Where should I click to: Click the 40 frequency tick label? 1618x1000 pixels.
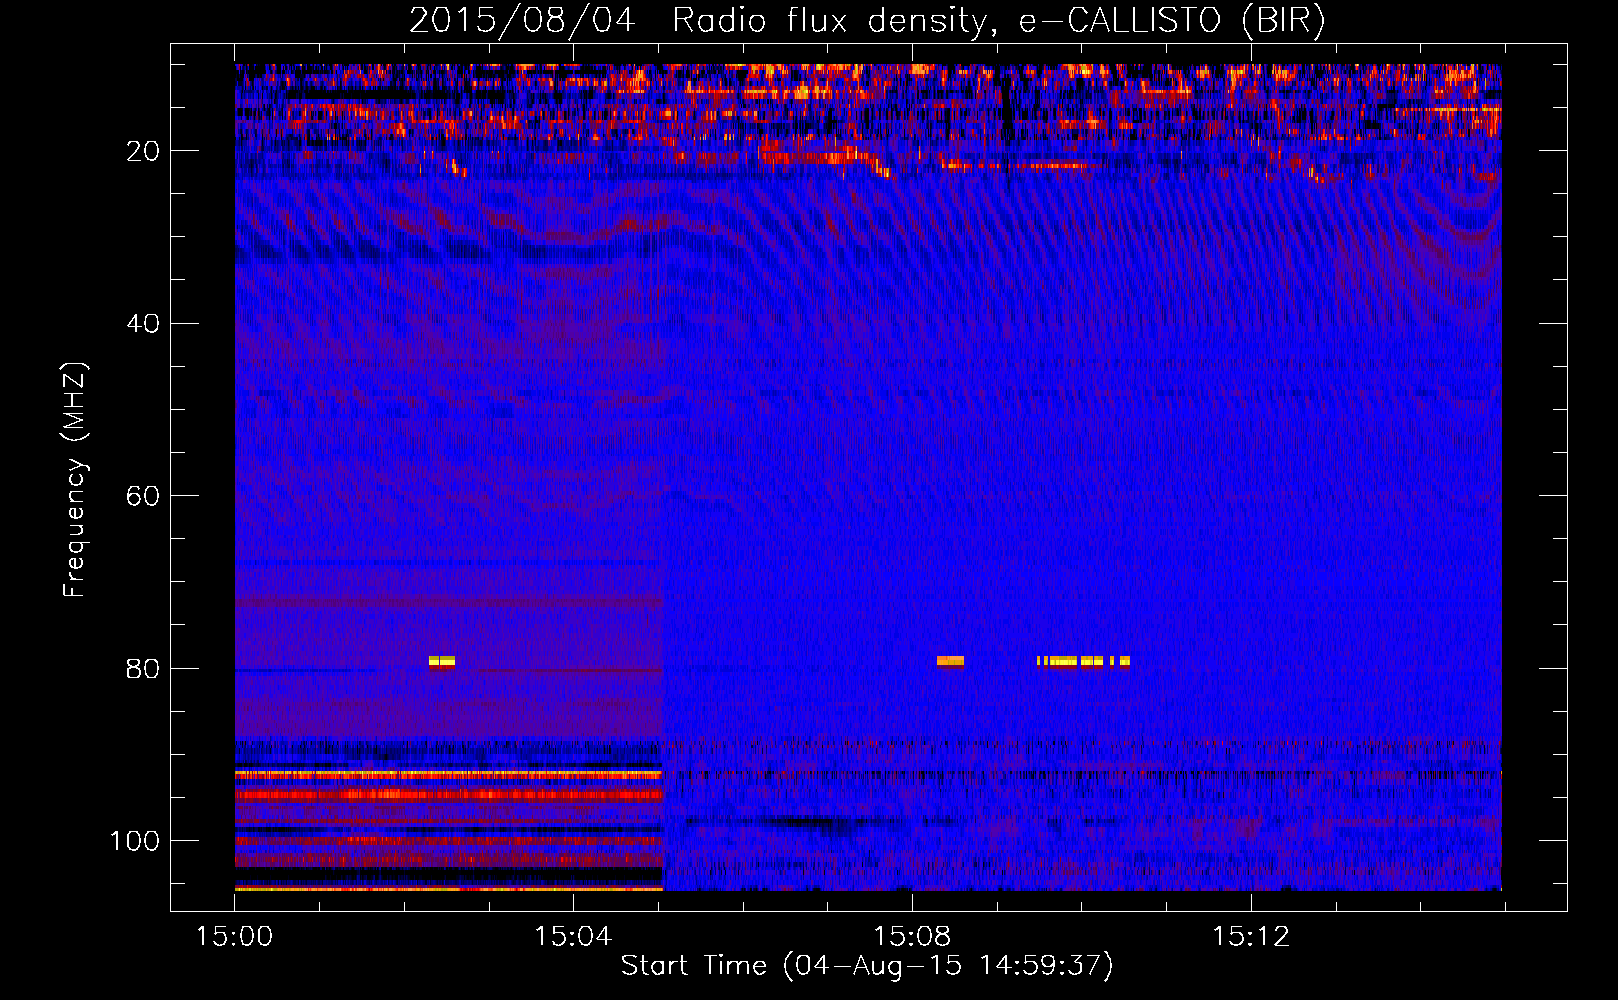pos(143,324)
